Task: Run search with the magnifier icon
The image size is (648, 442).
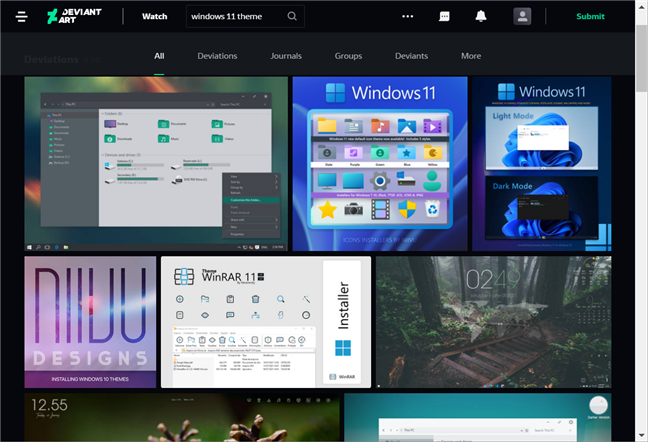Action: pos(292,16)
